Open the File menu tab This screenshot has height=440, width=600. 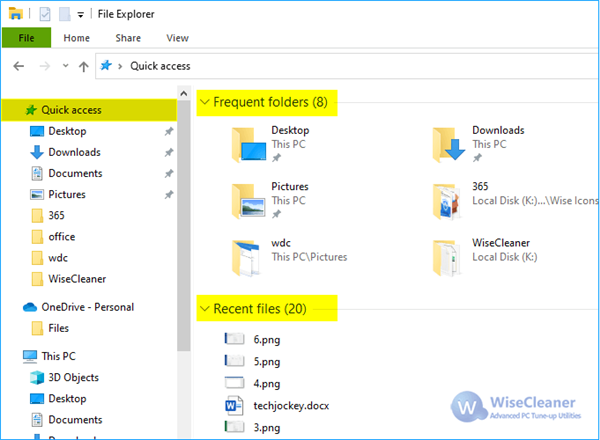25,38
